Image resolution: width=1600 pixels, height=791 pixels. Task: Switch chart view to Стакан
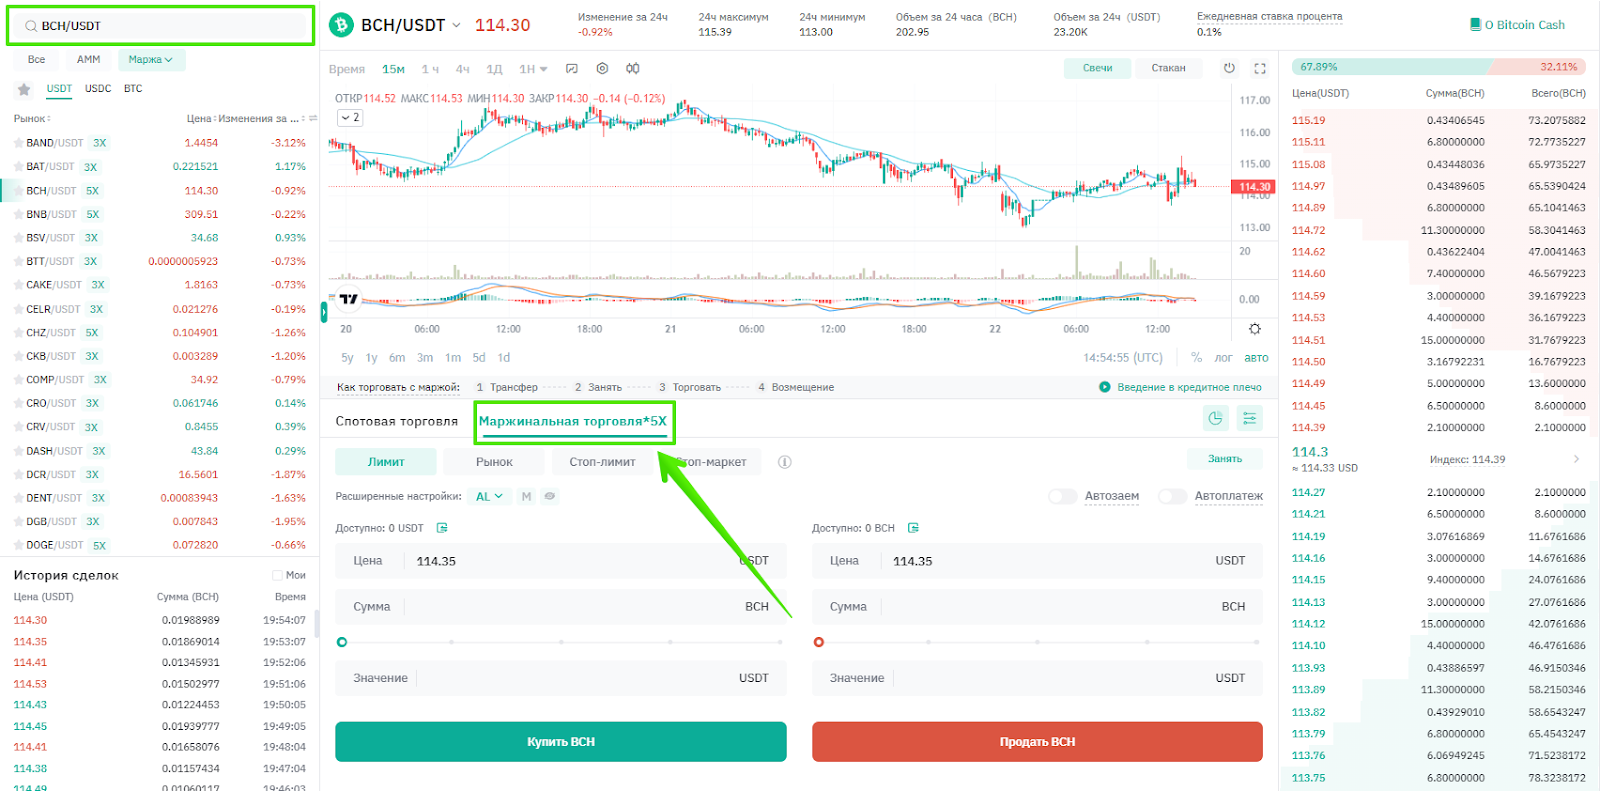tap(1168, 68)
